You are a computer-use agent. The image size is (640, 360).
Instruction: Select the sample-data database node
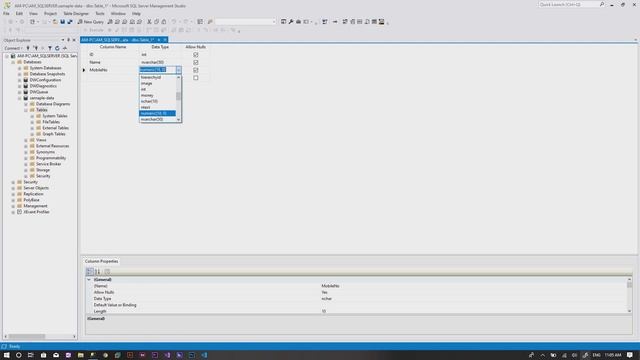pyautogui.click(x=42, y=98)
